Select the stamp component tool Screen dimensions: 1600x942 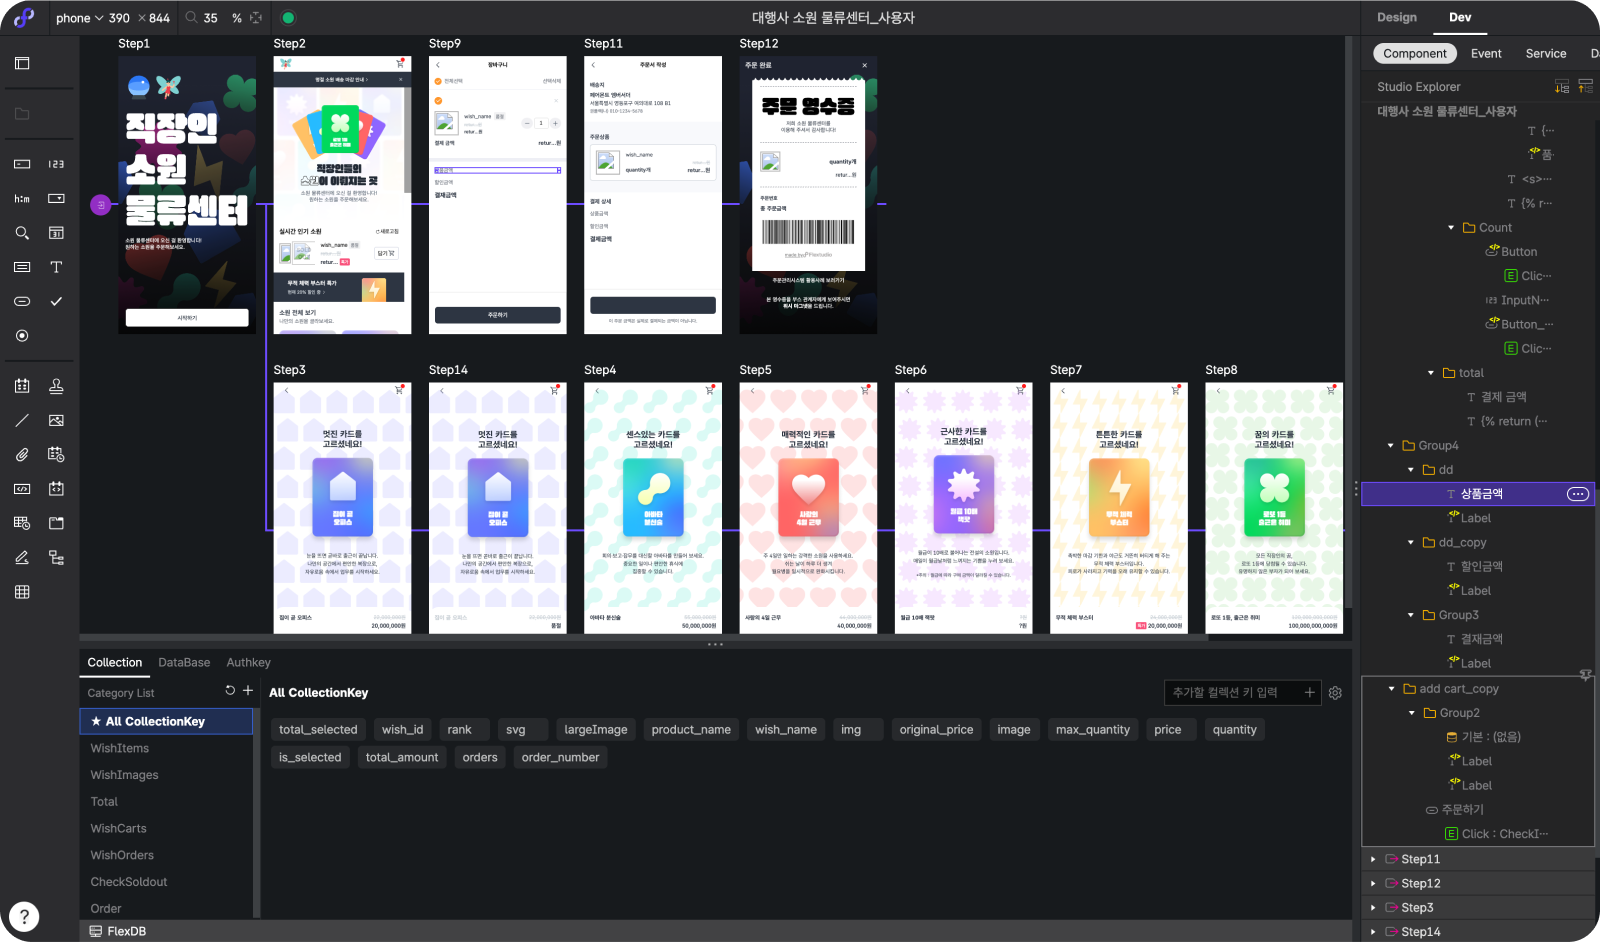pyautogui.click(x=56, y=386)
